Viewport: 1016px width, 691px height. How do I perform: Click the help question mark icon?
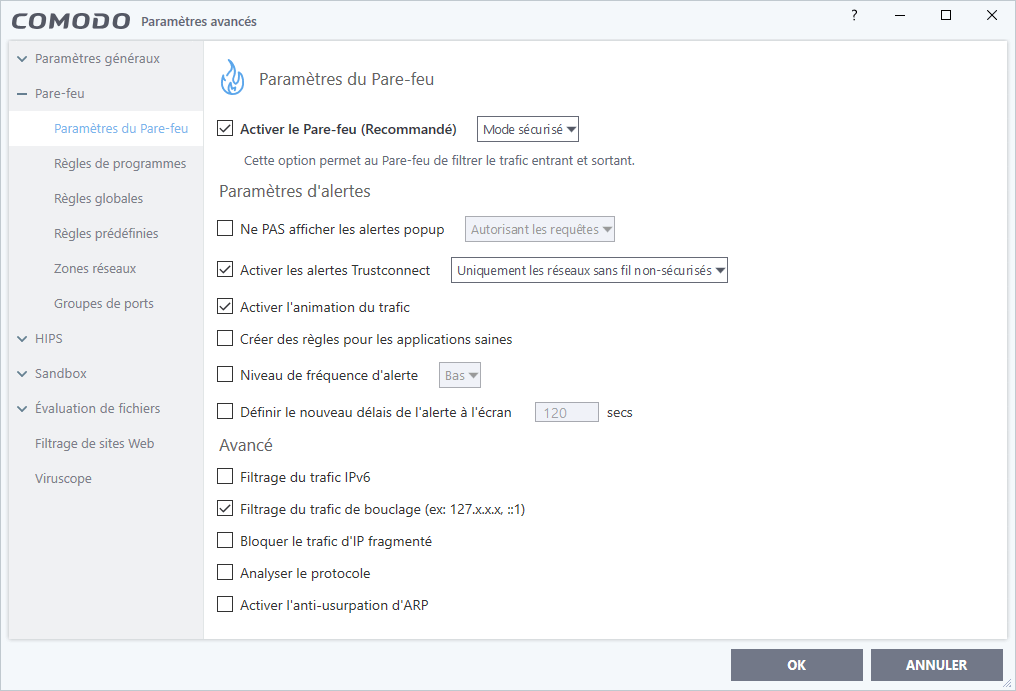click(854, 16)
